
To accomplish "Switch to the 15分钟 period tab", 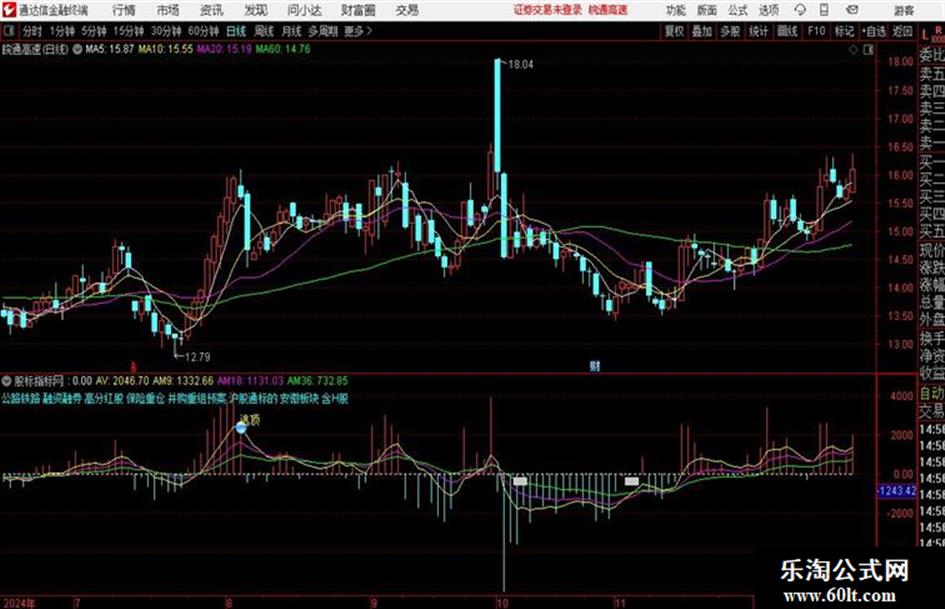I will click(x=129, y=31).
